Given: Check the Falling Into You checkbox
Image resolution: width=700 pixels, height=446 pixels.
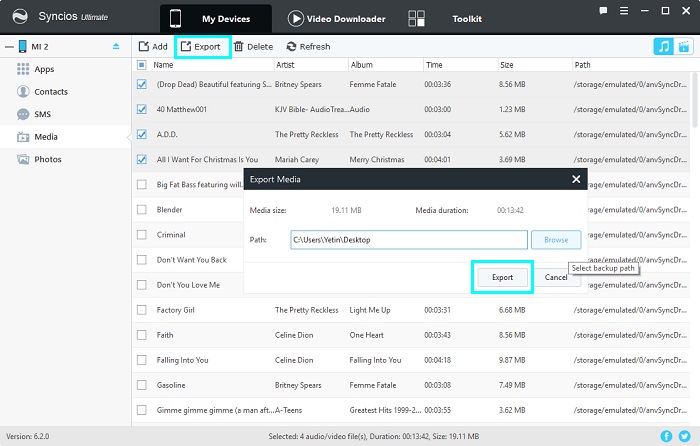Looking at the screenshot, I should point(142,359).
